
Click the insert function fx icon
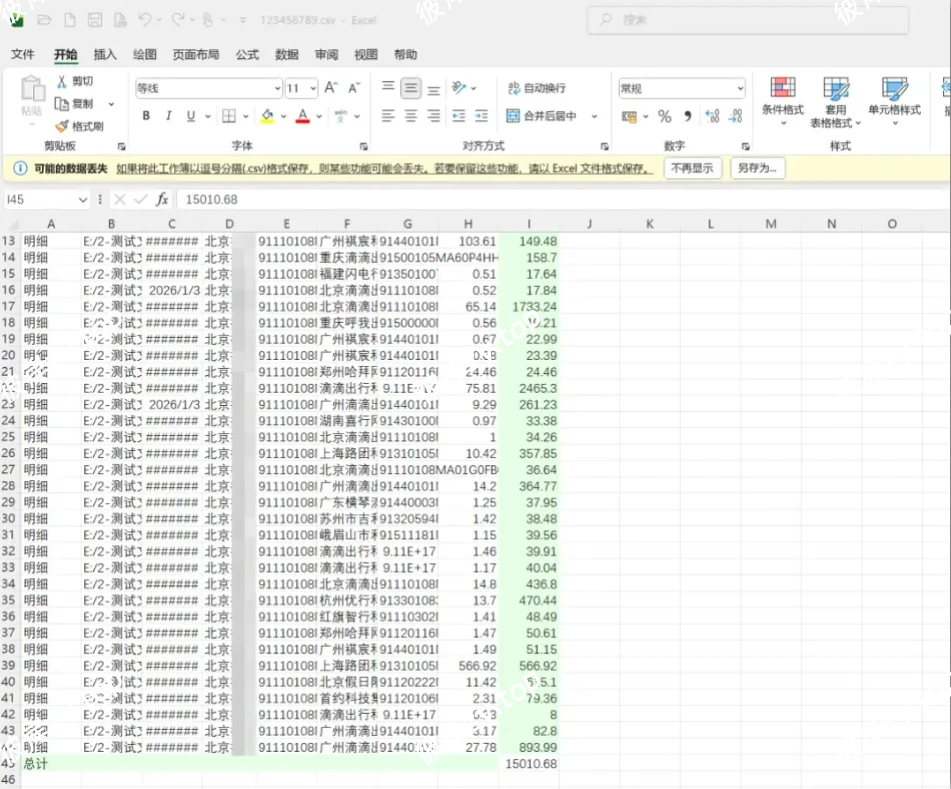(x=162, y=199)
